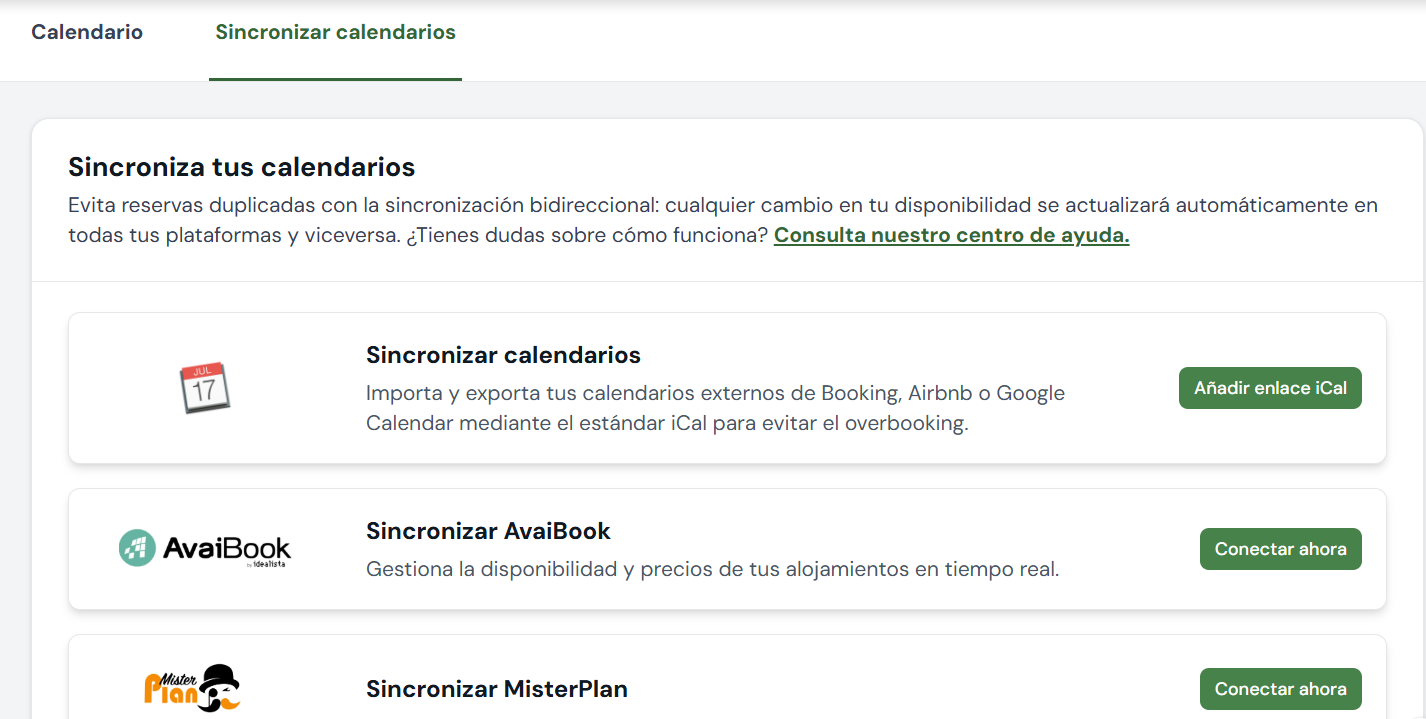Click the green circular AvaiBook emblem
This screenshot has height=719, width=1426.
(136, 548)
